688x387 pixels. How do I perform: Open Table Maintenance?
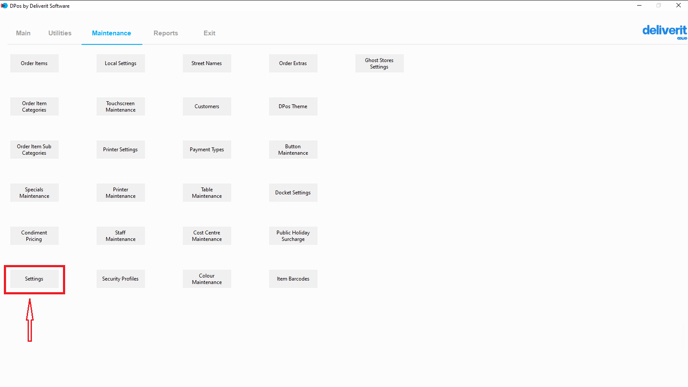207,193
